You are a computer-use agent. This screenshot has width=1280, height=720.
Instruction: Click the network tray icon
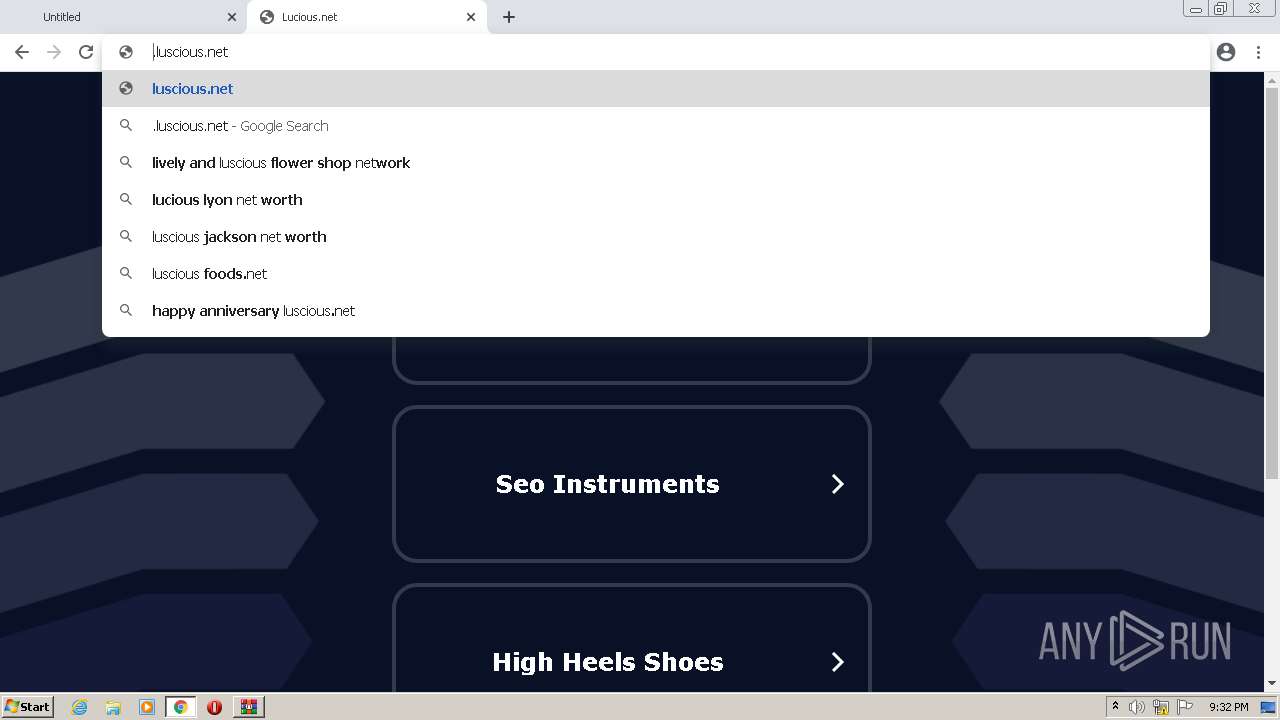(x=1161, y=707)
